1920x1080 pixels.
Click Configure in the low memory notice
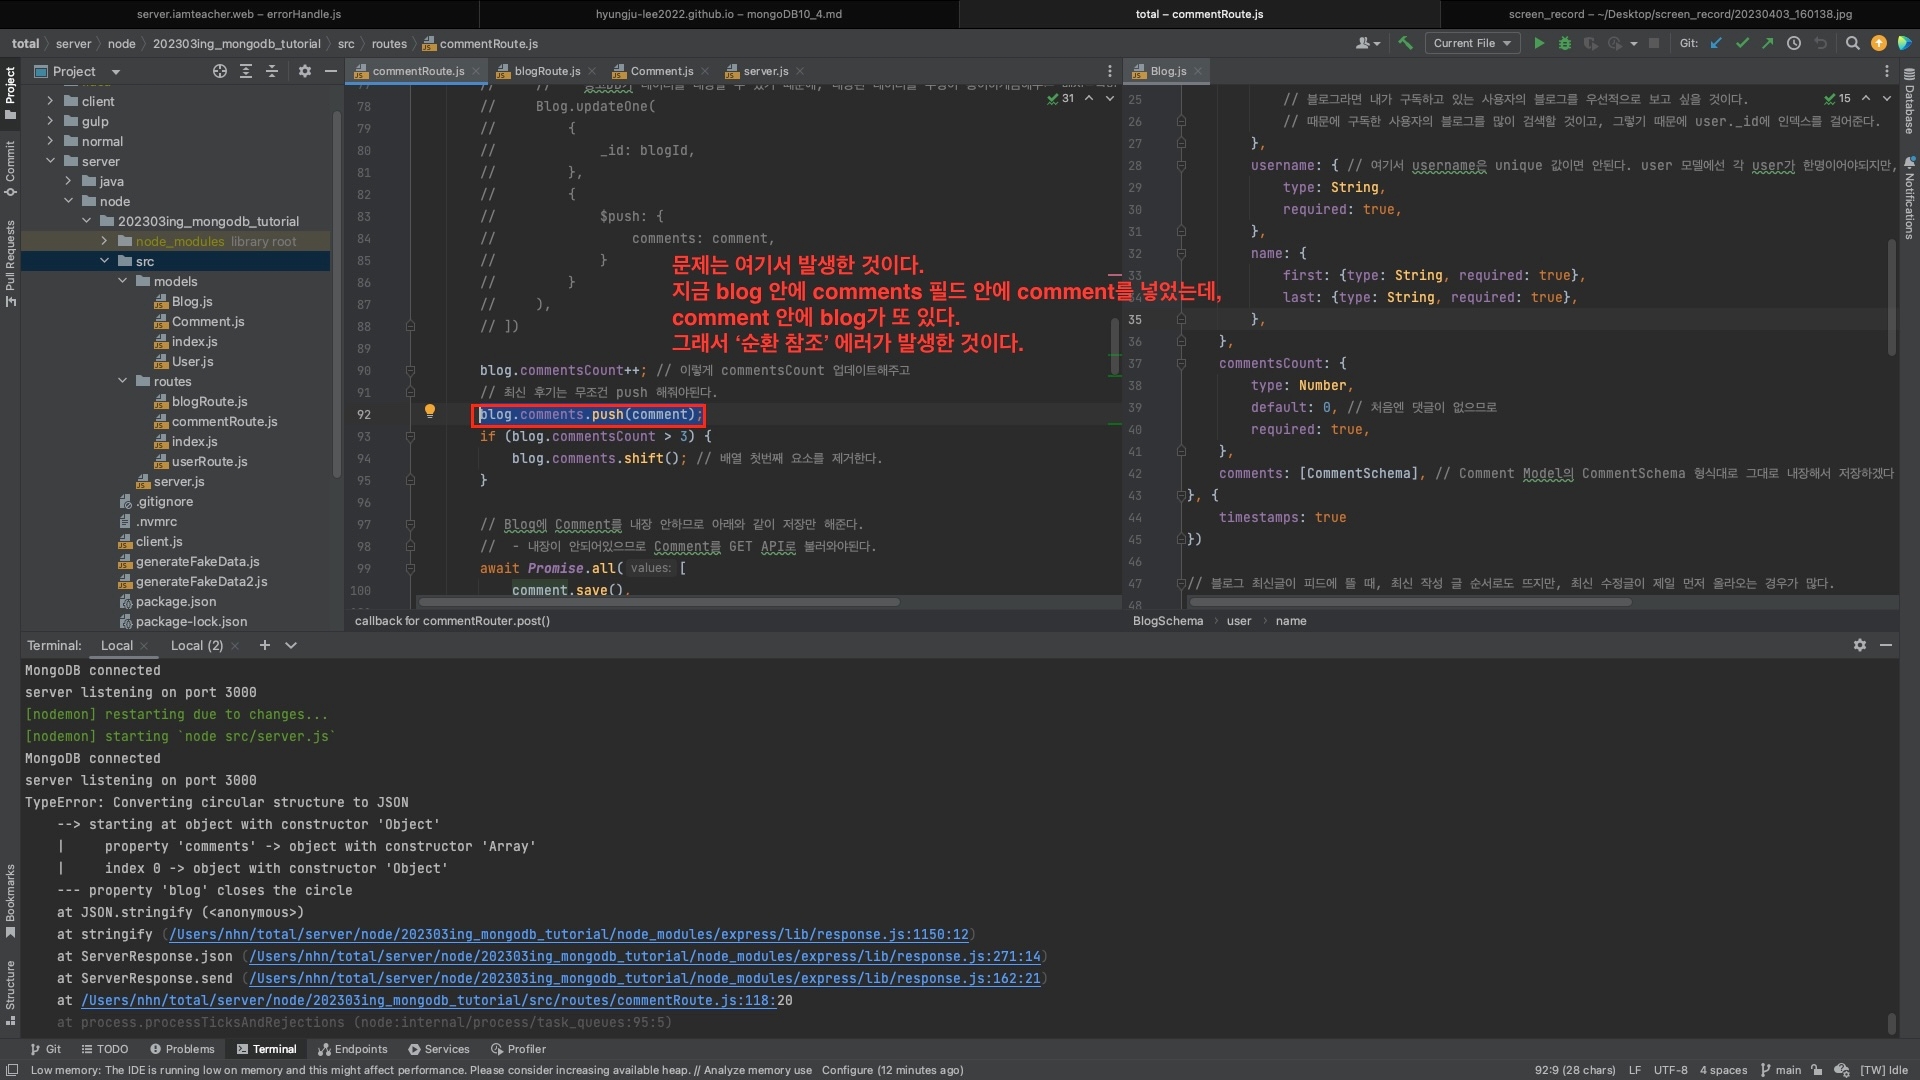[847, 1070]
